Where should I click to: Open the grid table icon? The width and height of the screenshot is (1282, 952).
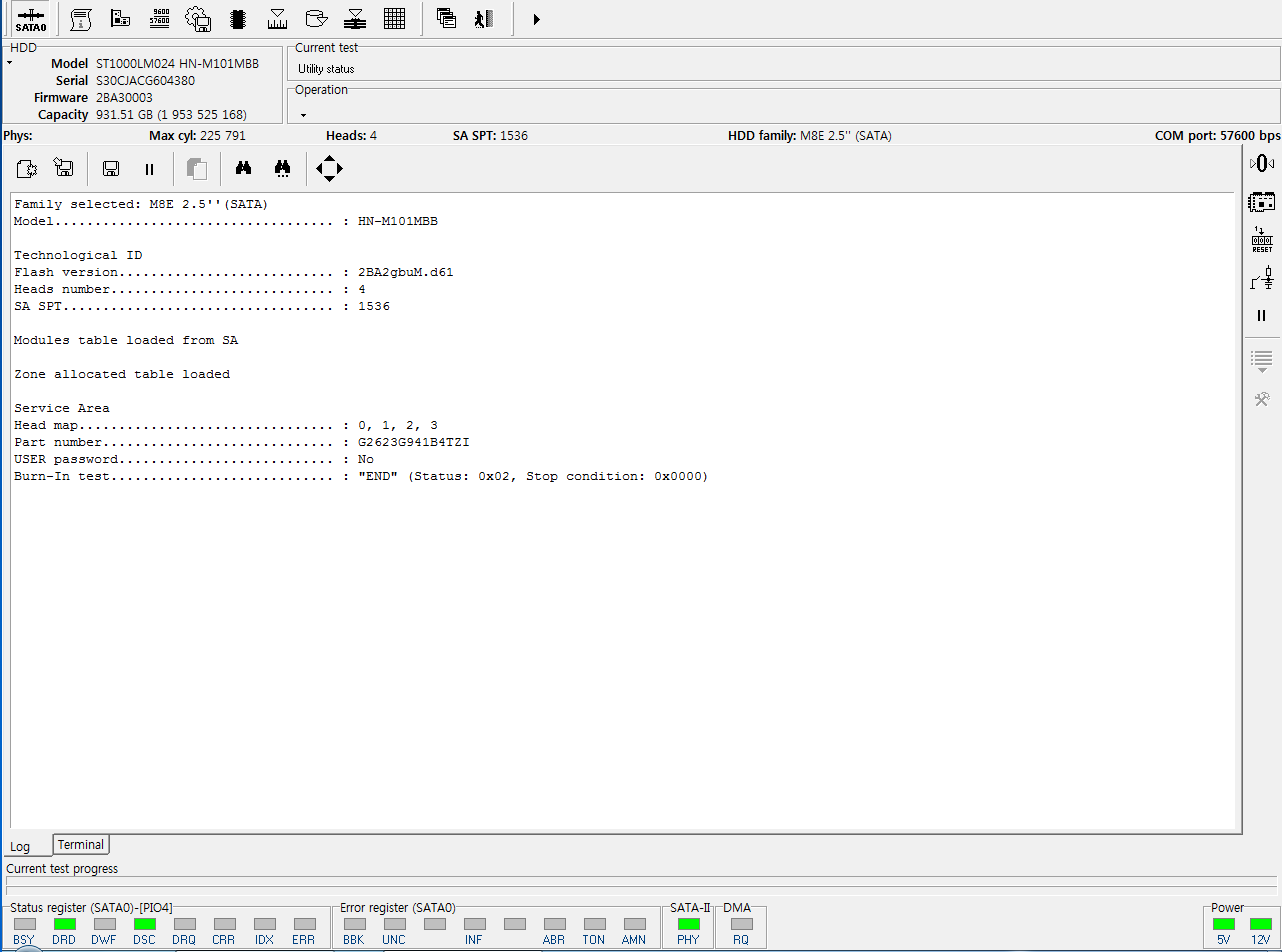pos(394,18)
